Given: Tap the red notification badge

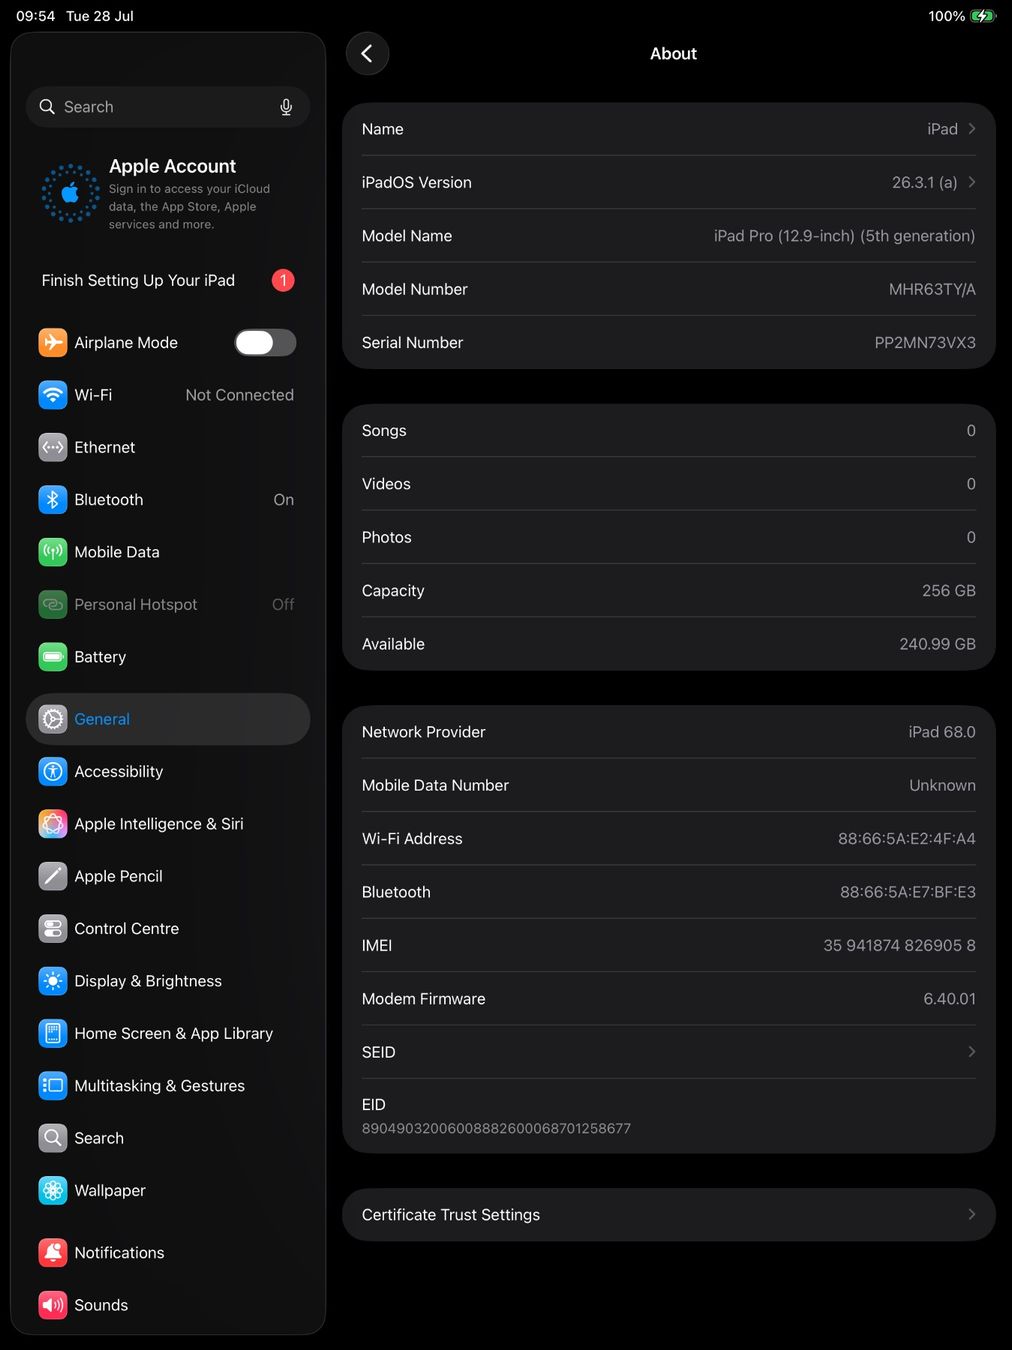Looking at the screenshot, I should coord(283,280).
